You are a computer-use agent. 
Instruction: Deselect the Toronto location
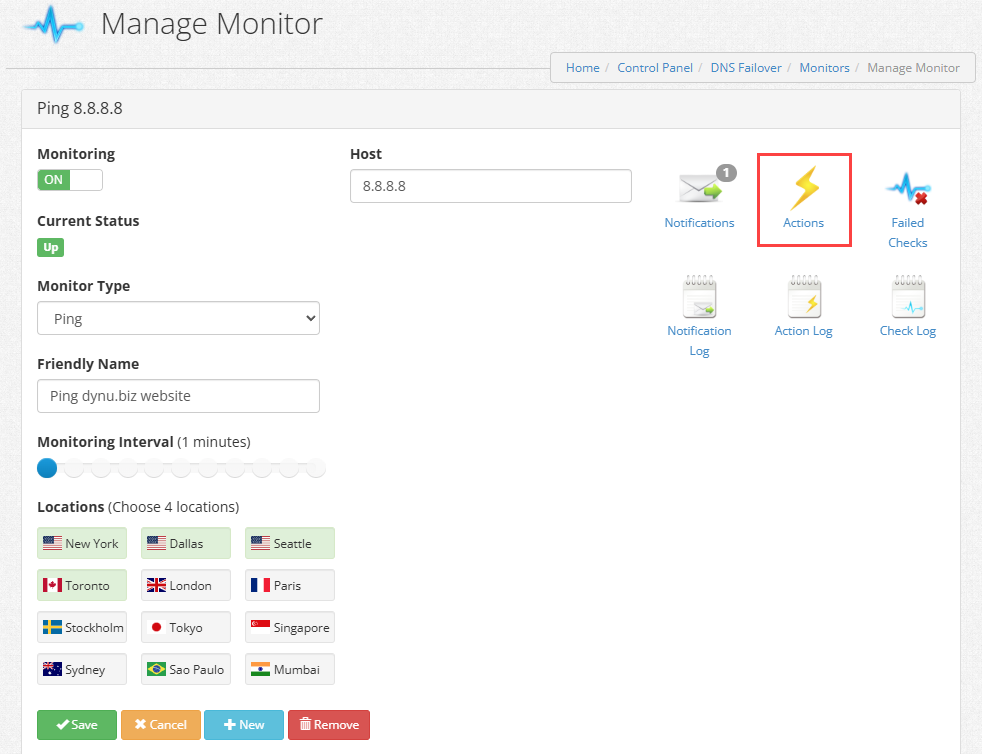pos(82,585)
